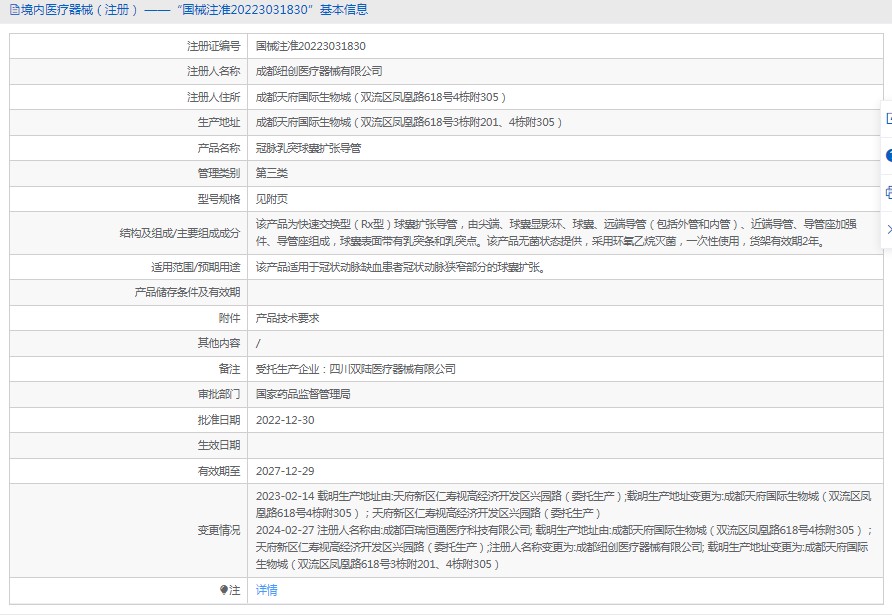The height and width of the screenshot is (615, 892).
Task: Collapse the floating side panel with chevron arrow
Action: (x=889, y=229)
